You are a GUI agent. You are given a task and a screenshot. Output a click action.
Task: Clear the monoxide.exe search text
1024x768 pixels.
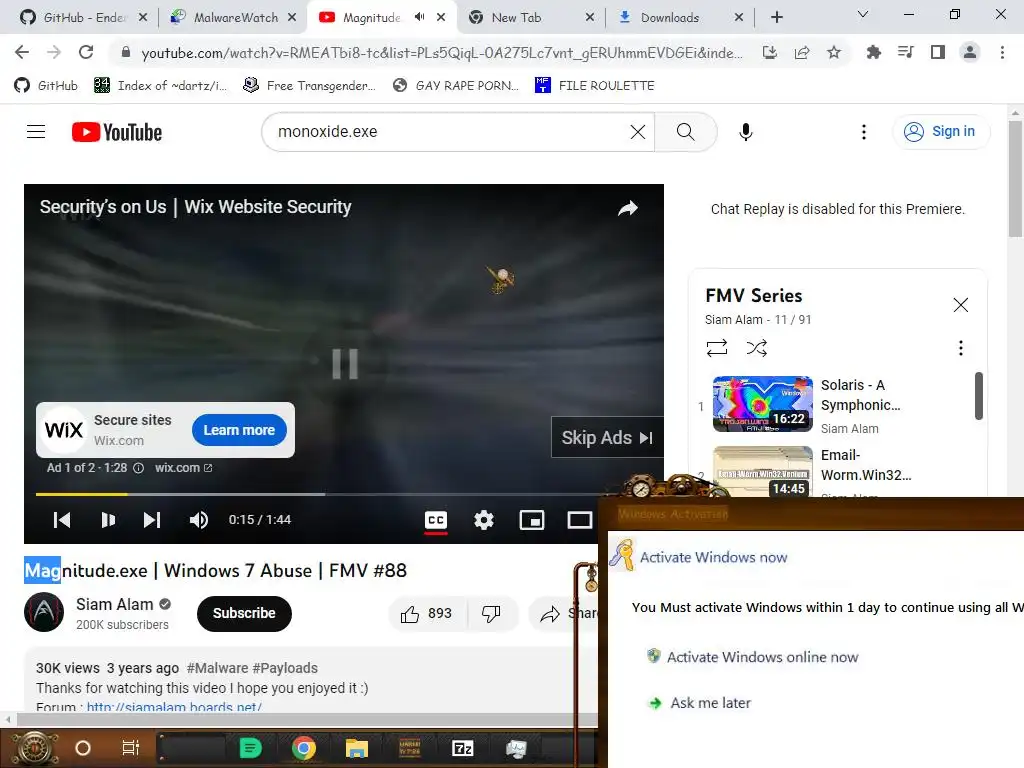638,132
